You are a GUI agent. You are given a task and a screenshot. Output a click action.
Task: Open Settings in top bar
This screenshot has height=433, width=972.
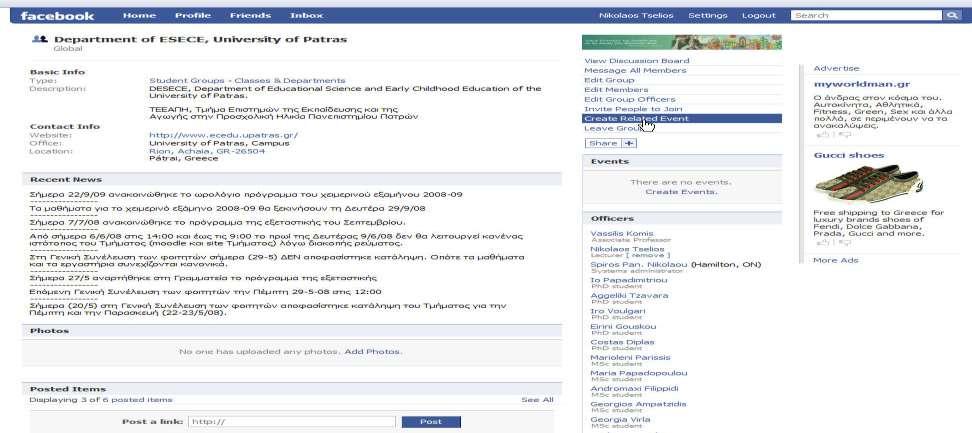[x=707, y=15]
